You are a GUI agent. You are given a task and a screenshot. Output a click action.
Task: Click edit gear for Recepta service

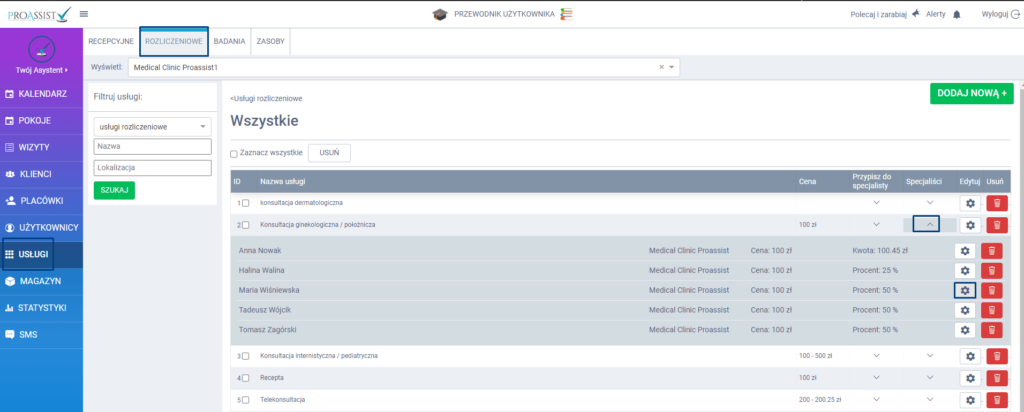click(968, 378)
